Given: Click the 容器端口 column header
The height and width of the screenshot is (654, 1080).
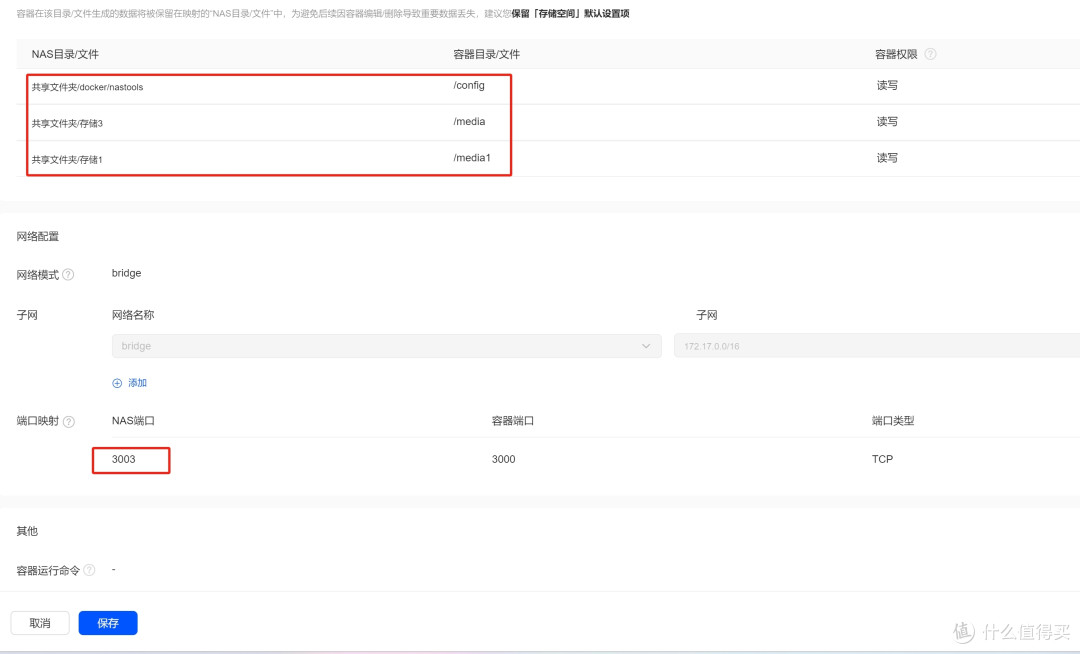Looking at the screenshot, I should pos(512,421).
